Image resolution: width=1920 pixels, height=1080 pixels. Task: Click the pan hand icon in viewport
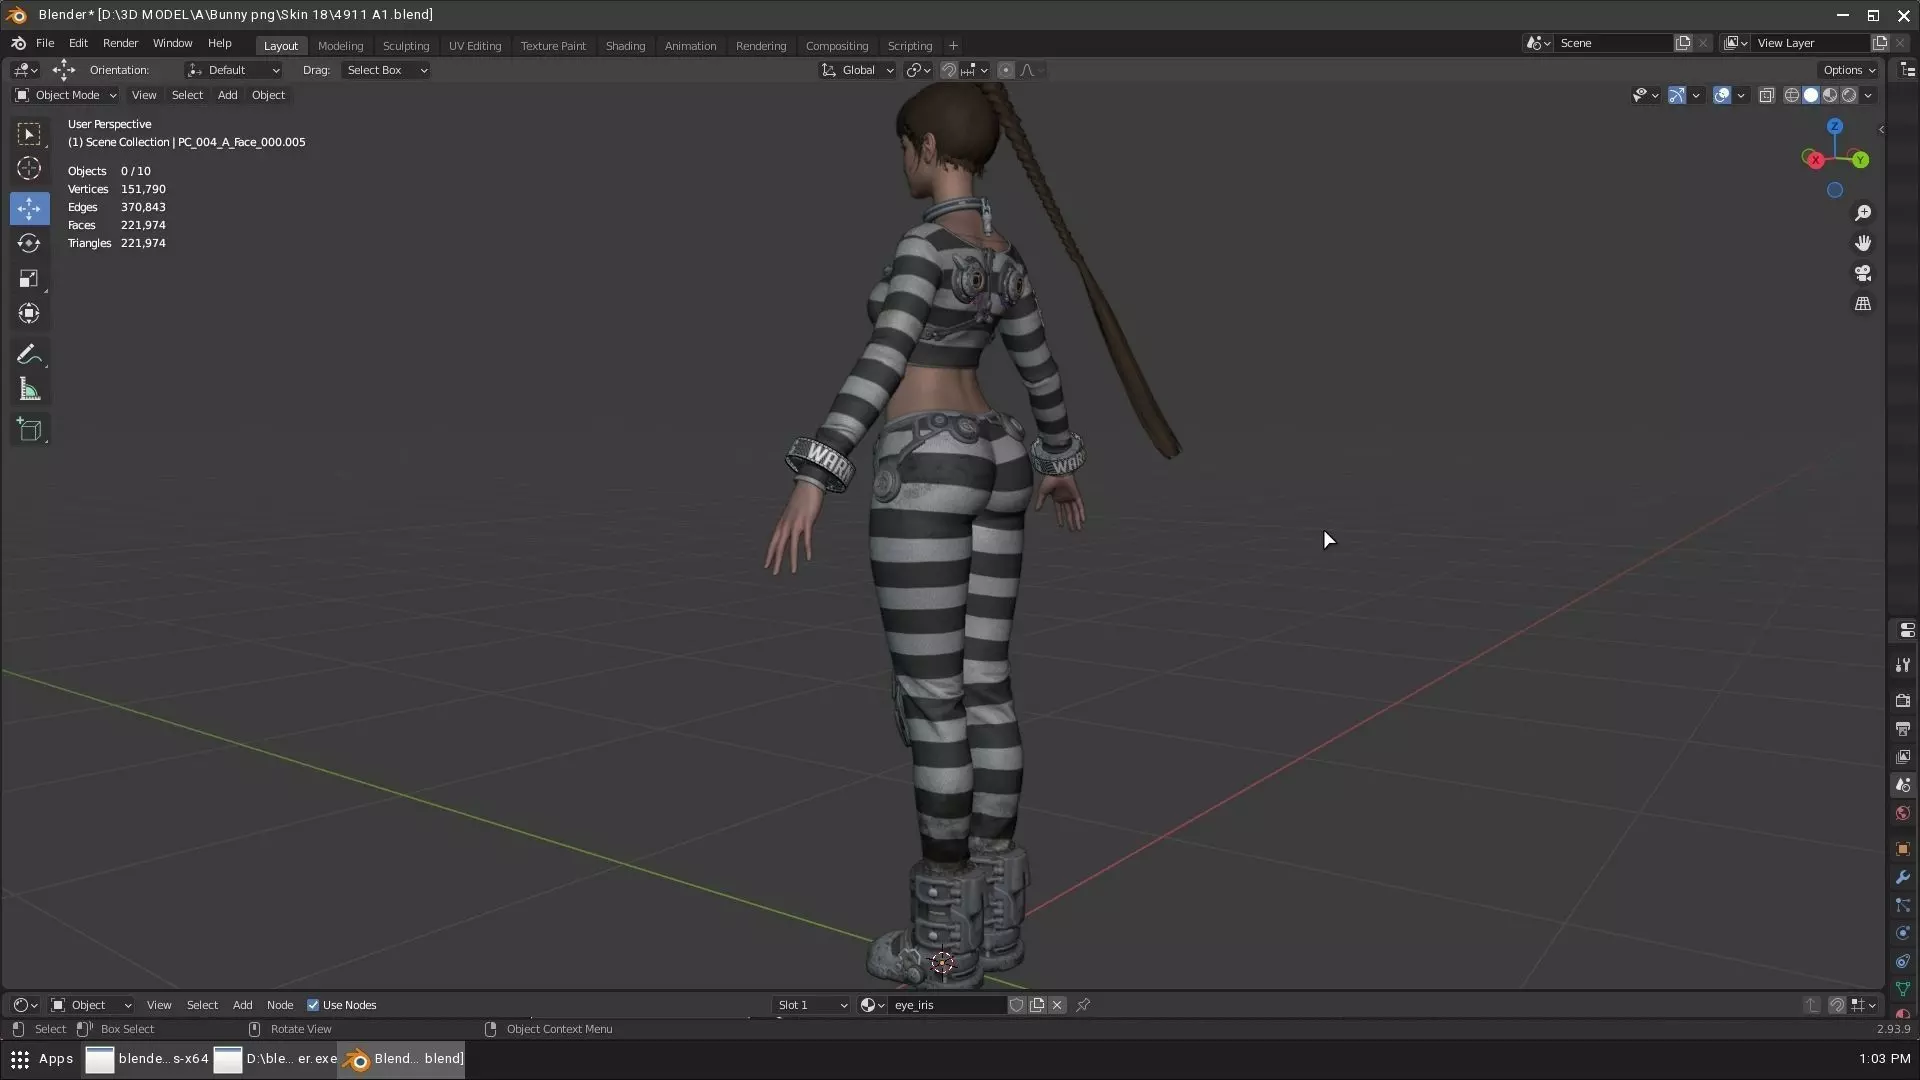coord(1863,243)
